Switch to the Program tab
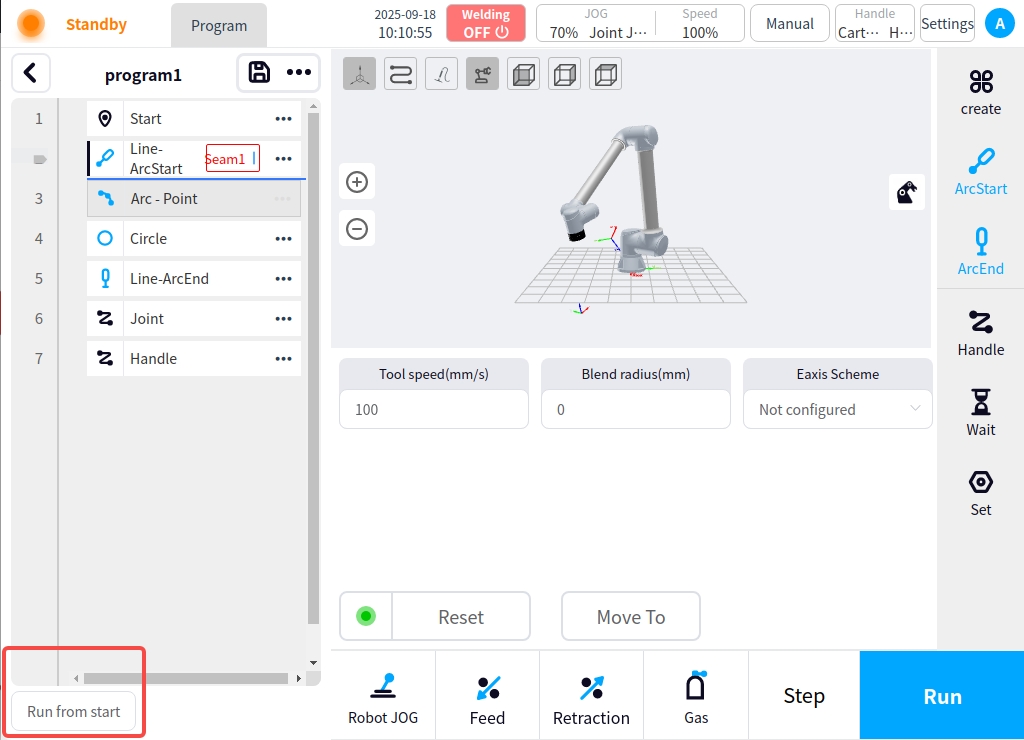 [x=219, y=26]
